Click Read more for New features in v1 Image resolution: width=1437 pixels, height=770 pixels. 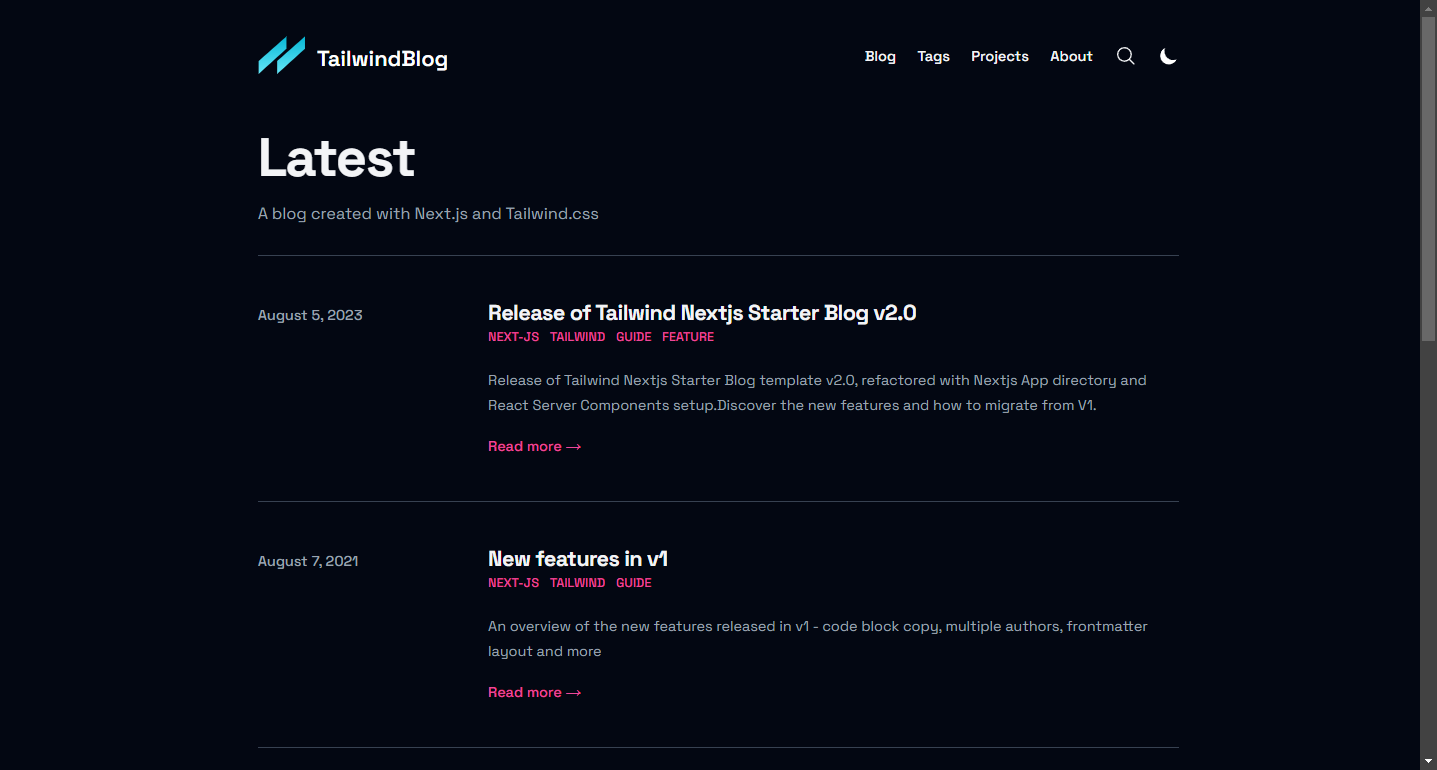tap(534, 692)
